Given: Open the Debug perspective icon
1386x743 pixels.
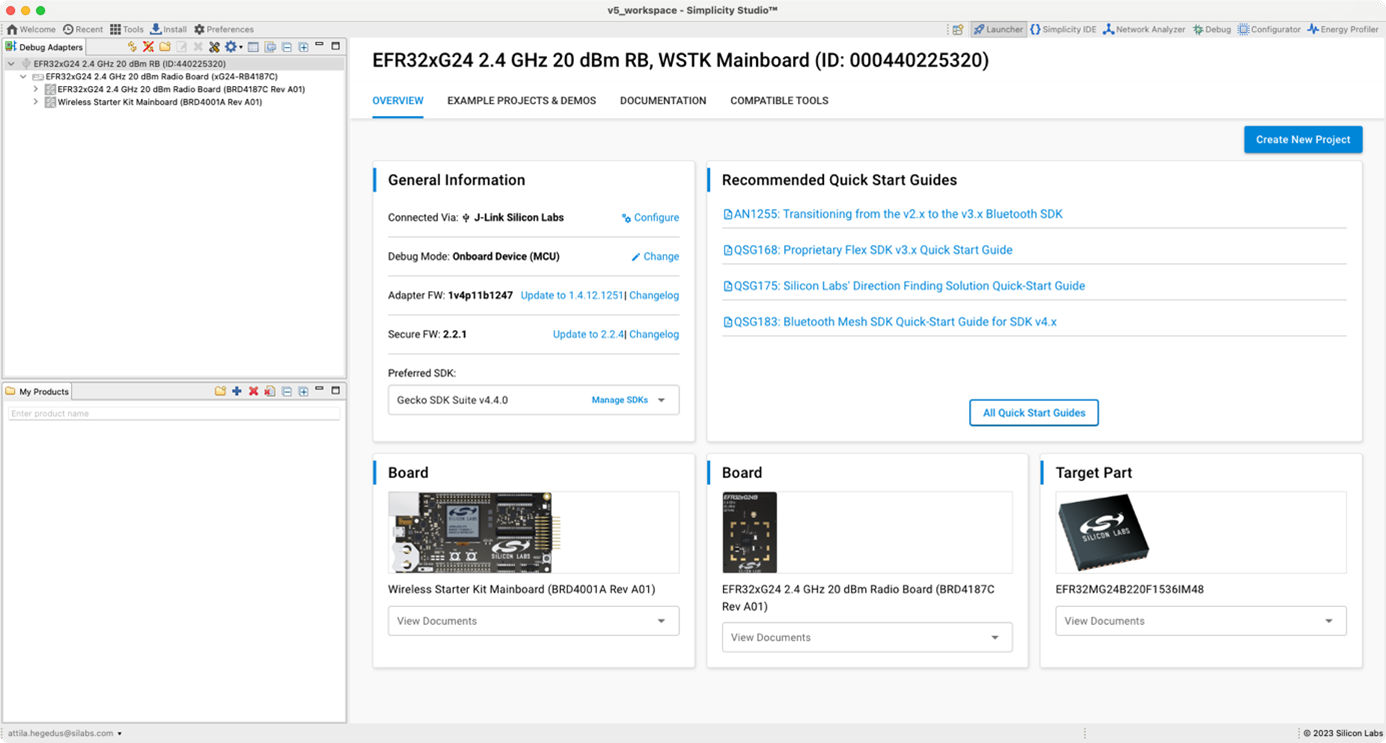Looking at the screenshot, I should point(1210,29).
